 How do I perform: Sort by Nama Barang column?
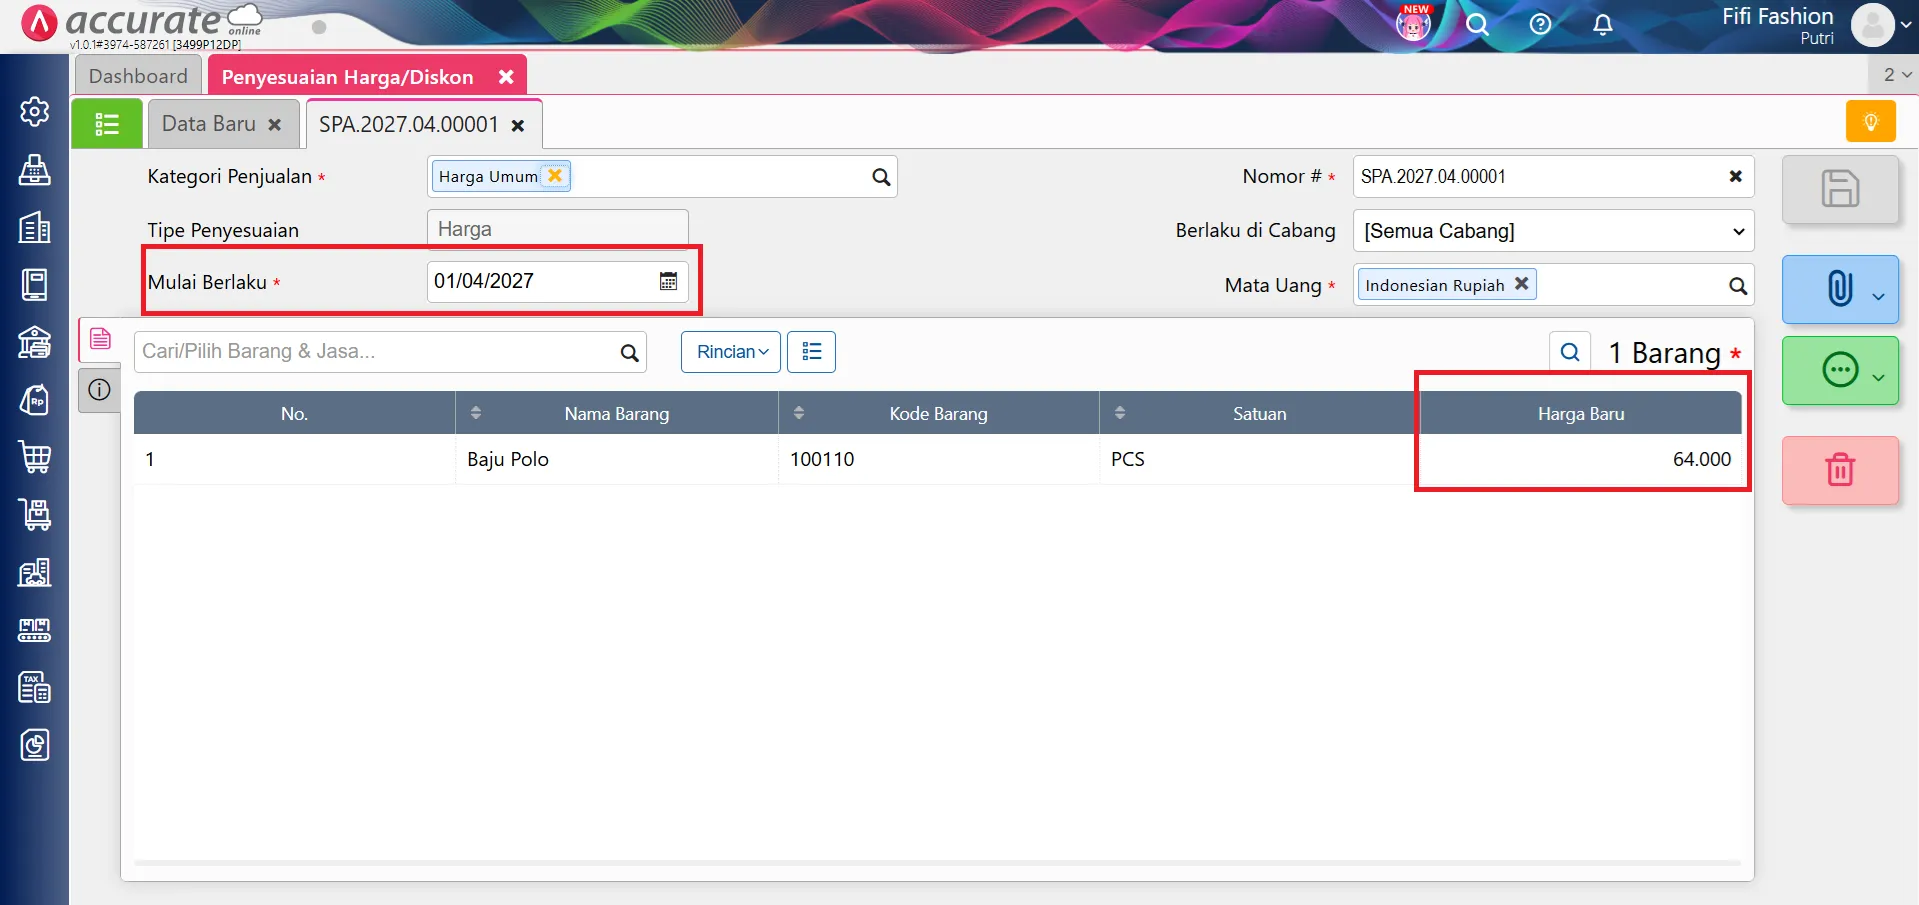click(x=475, y=413)
